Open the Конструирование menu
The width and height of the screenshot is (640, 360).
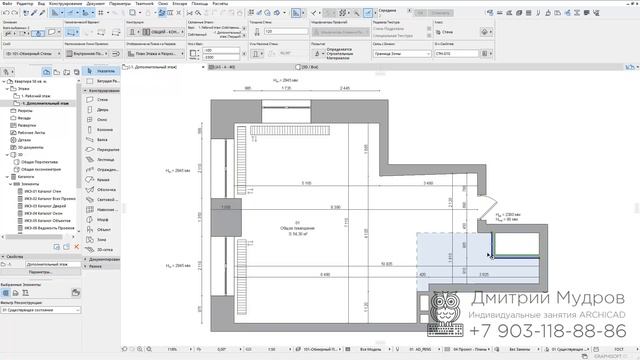coord(65,3)
